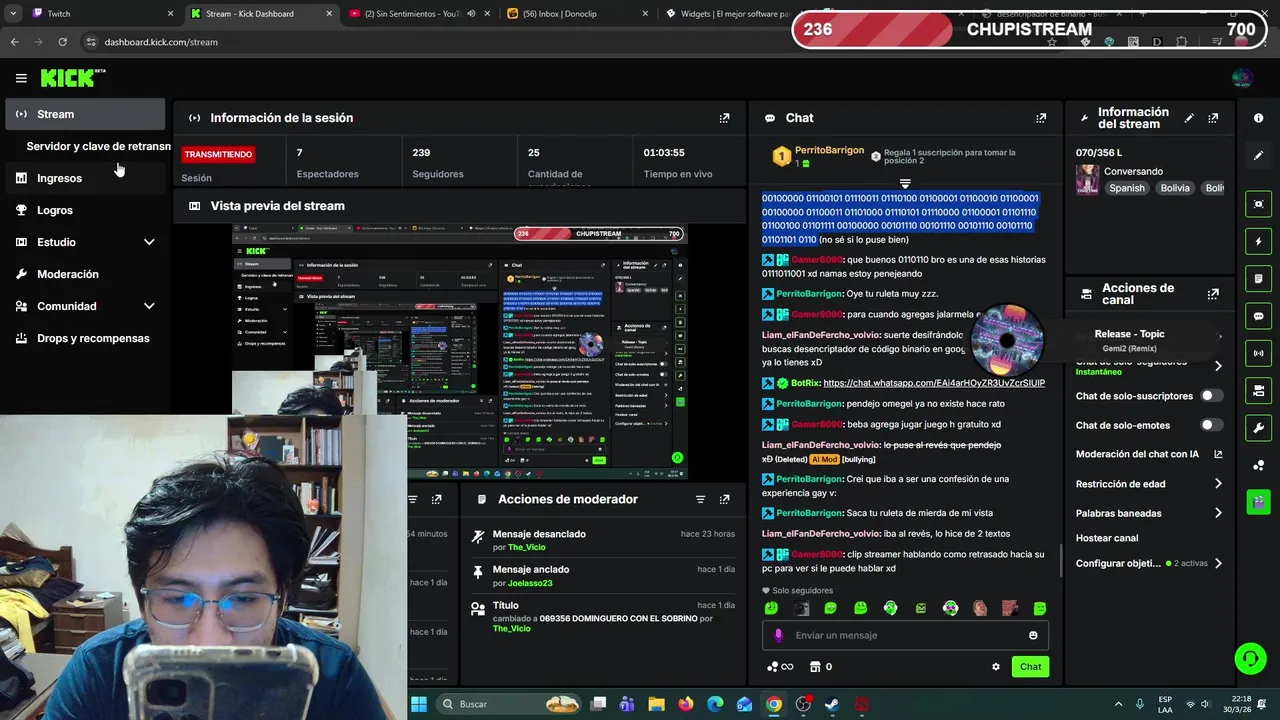Open Firefox from the taskbar
This screenshot has width=1280, height=720.
685,704
